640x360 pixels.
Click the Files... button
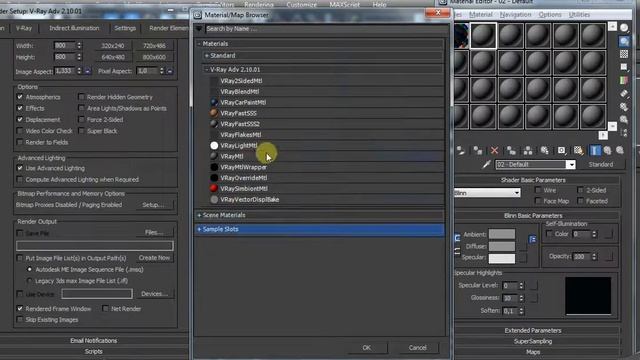tap(154, 233)
